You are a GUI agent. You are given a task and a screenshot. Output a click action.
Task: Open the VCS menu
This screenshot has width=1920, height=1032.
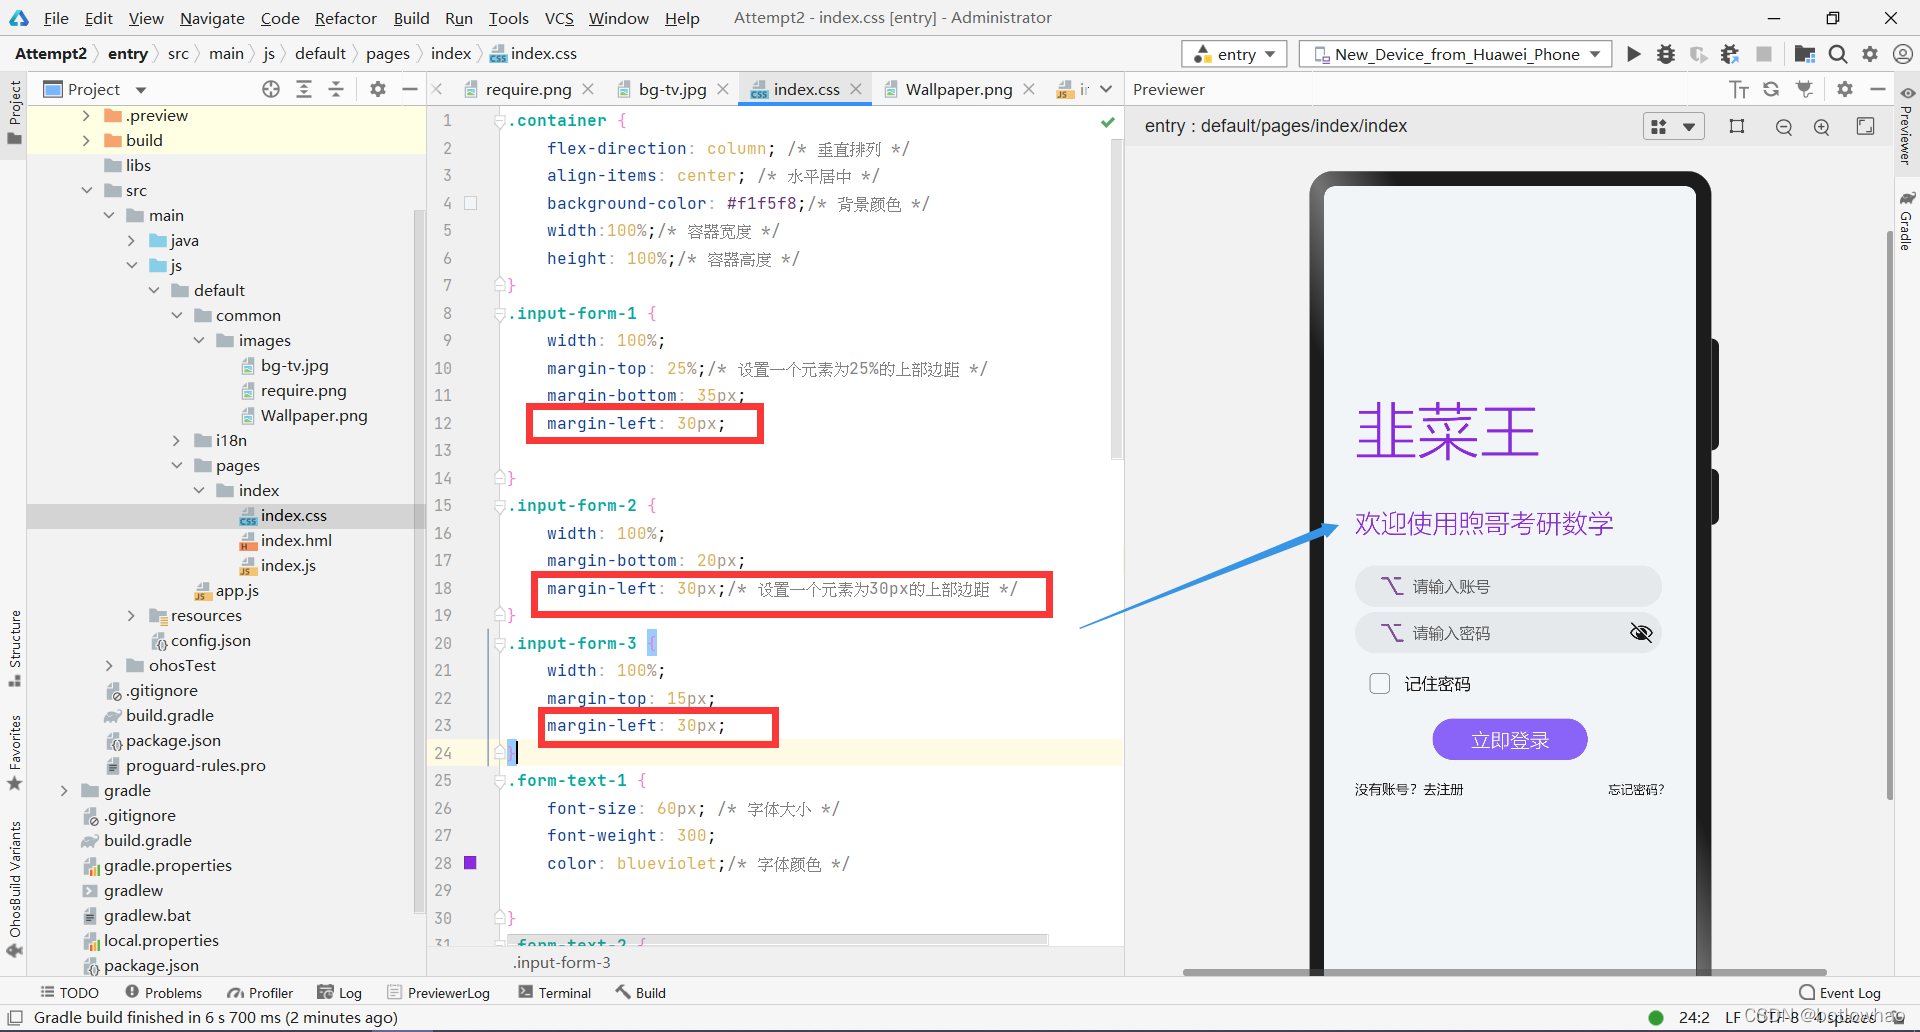[x=559, y=18]
